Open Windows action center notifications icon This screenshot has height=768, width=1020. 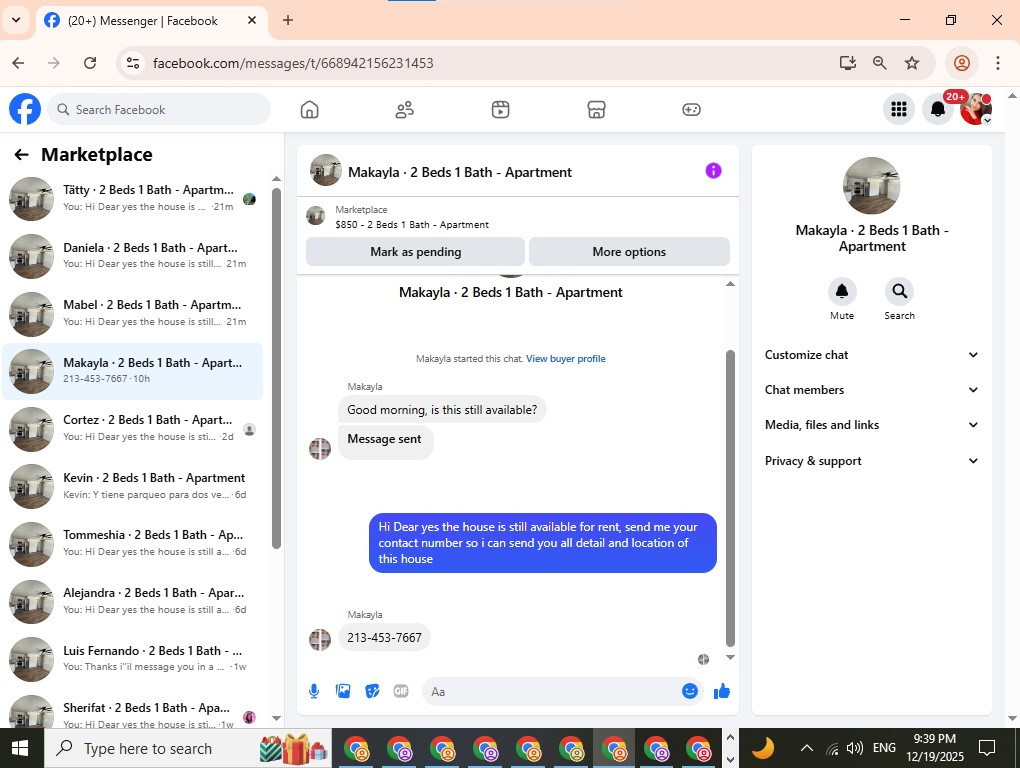point(987,748)
